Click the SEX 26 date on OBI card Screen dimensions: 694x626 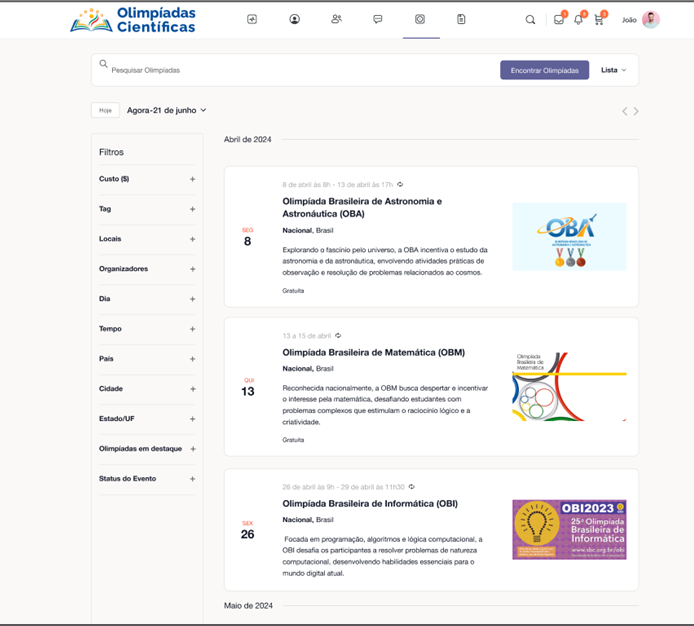coord(247,530)
